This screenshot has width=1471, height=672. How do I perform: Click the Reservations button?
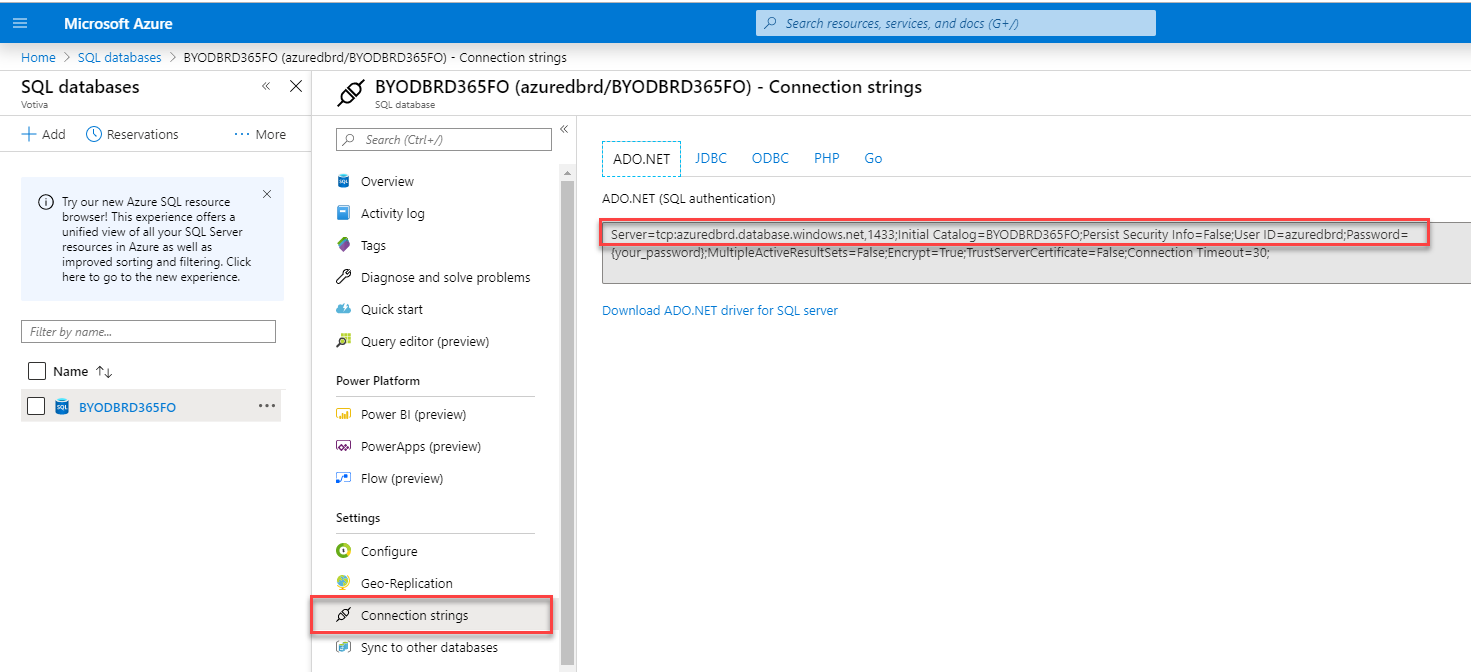[132, 134]
